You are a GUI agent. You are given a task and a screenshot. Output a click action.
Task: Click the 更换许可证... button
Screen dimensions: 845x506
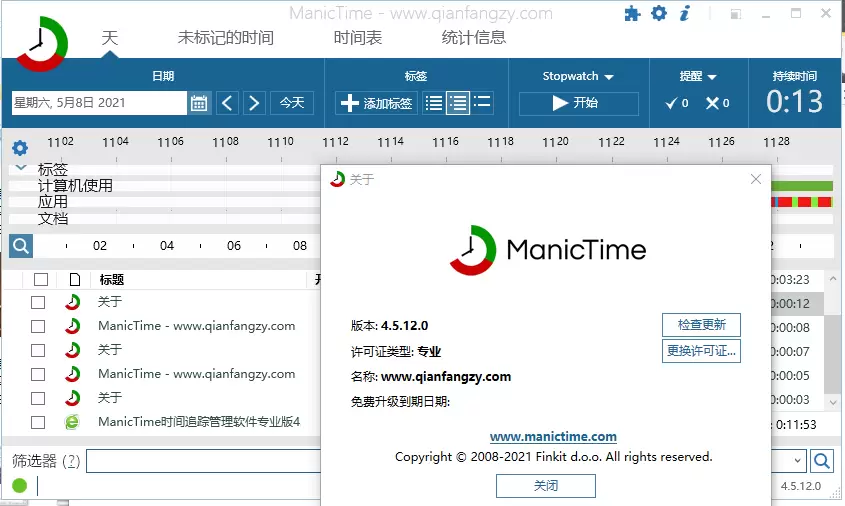pos(701,351)
